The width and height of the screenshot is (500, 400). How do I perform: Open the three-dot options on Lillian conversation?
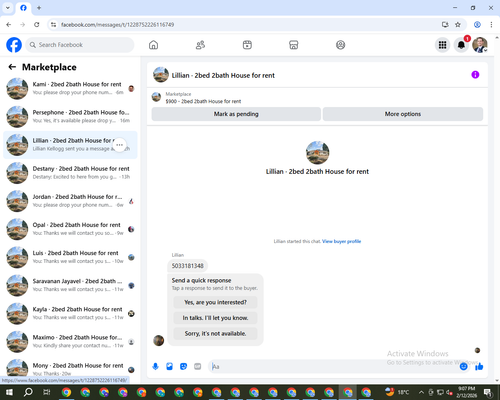pyautogui.click(x=119, y=145)
